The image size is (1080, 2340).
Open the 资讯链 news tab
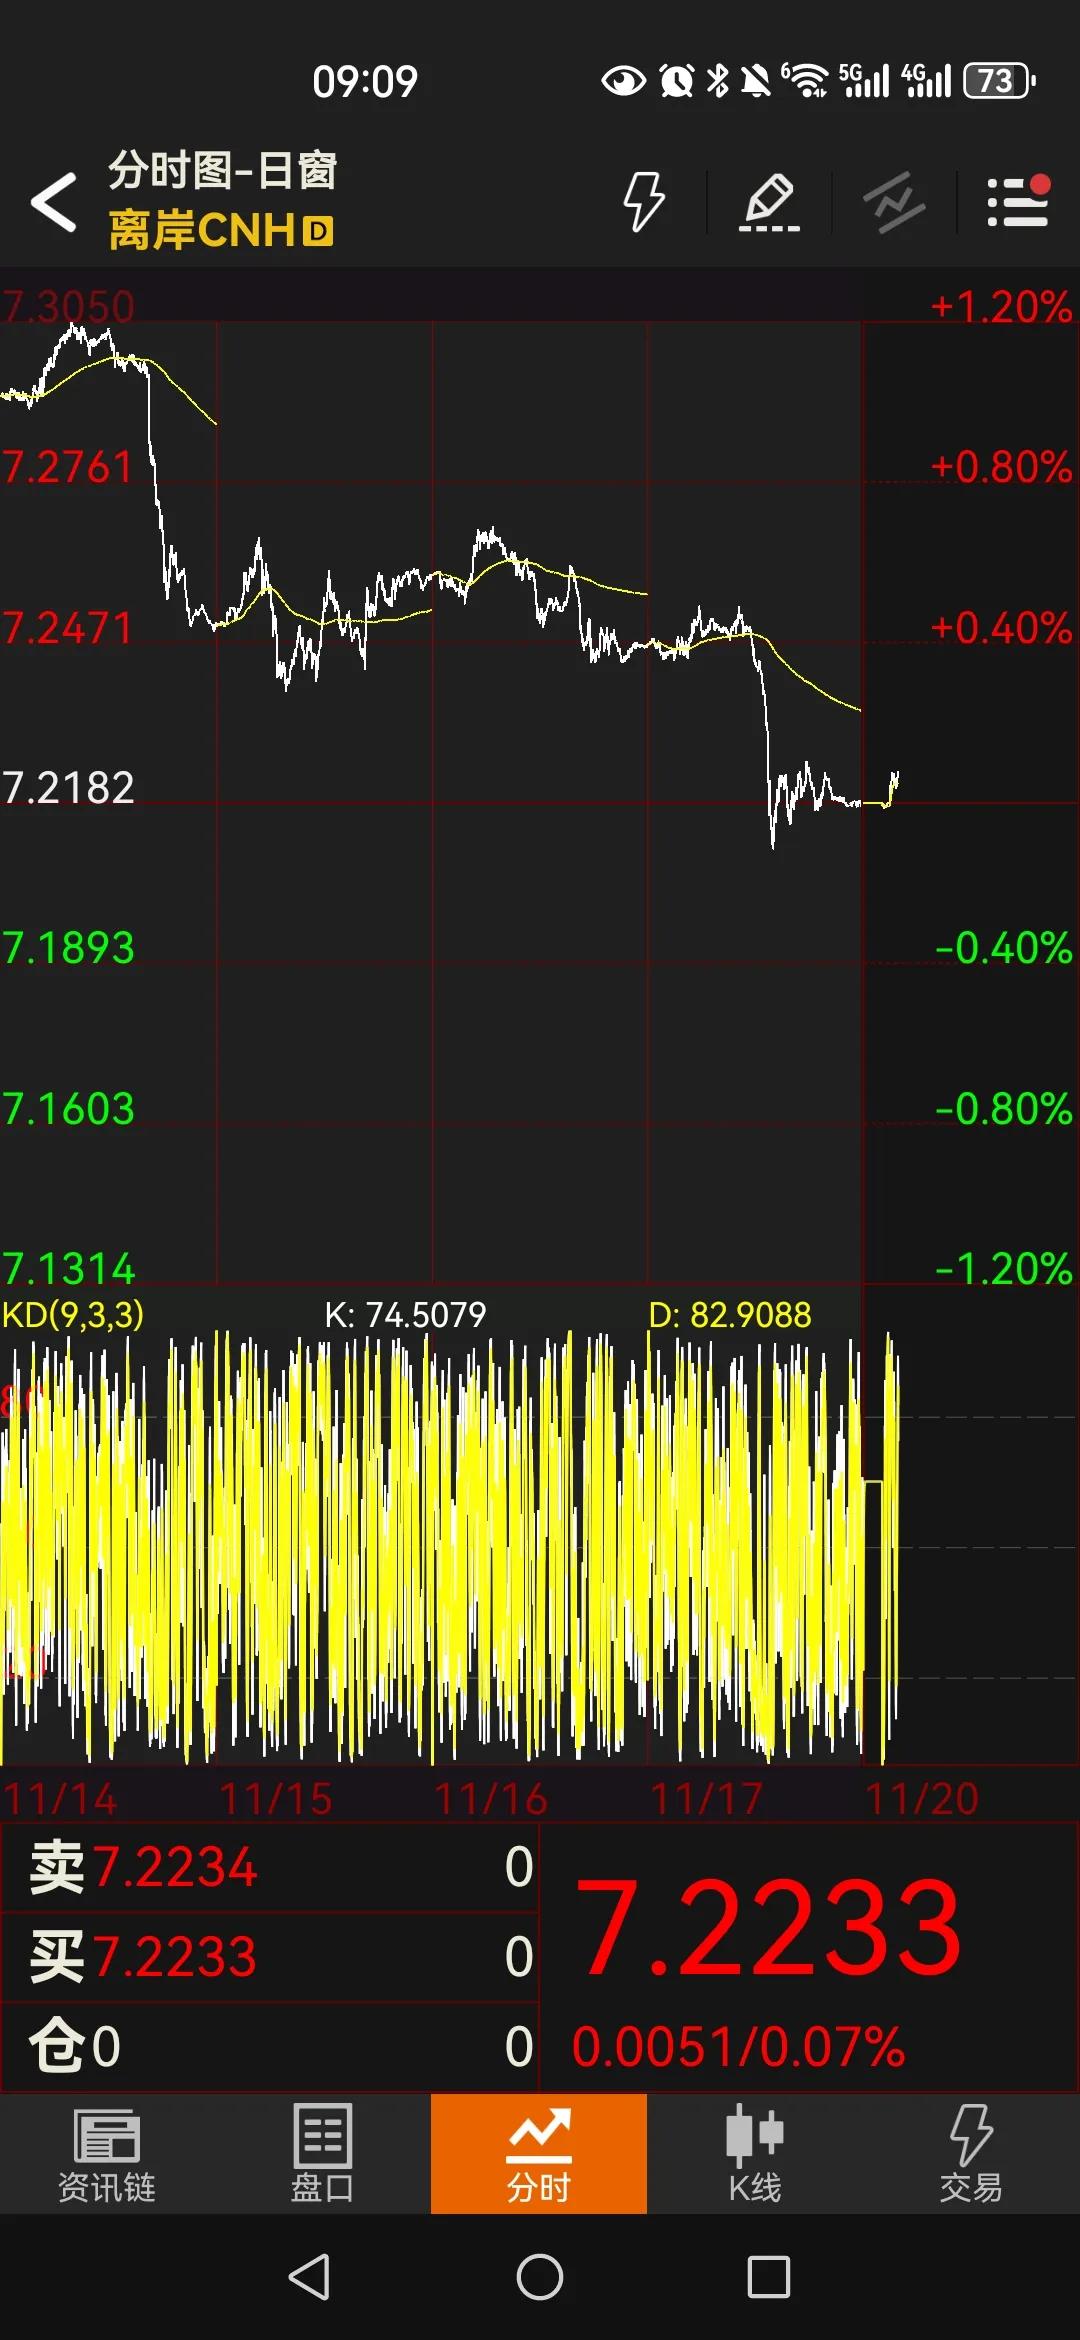(x=107, y=2154)
